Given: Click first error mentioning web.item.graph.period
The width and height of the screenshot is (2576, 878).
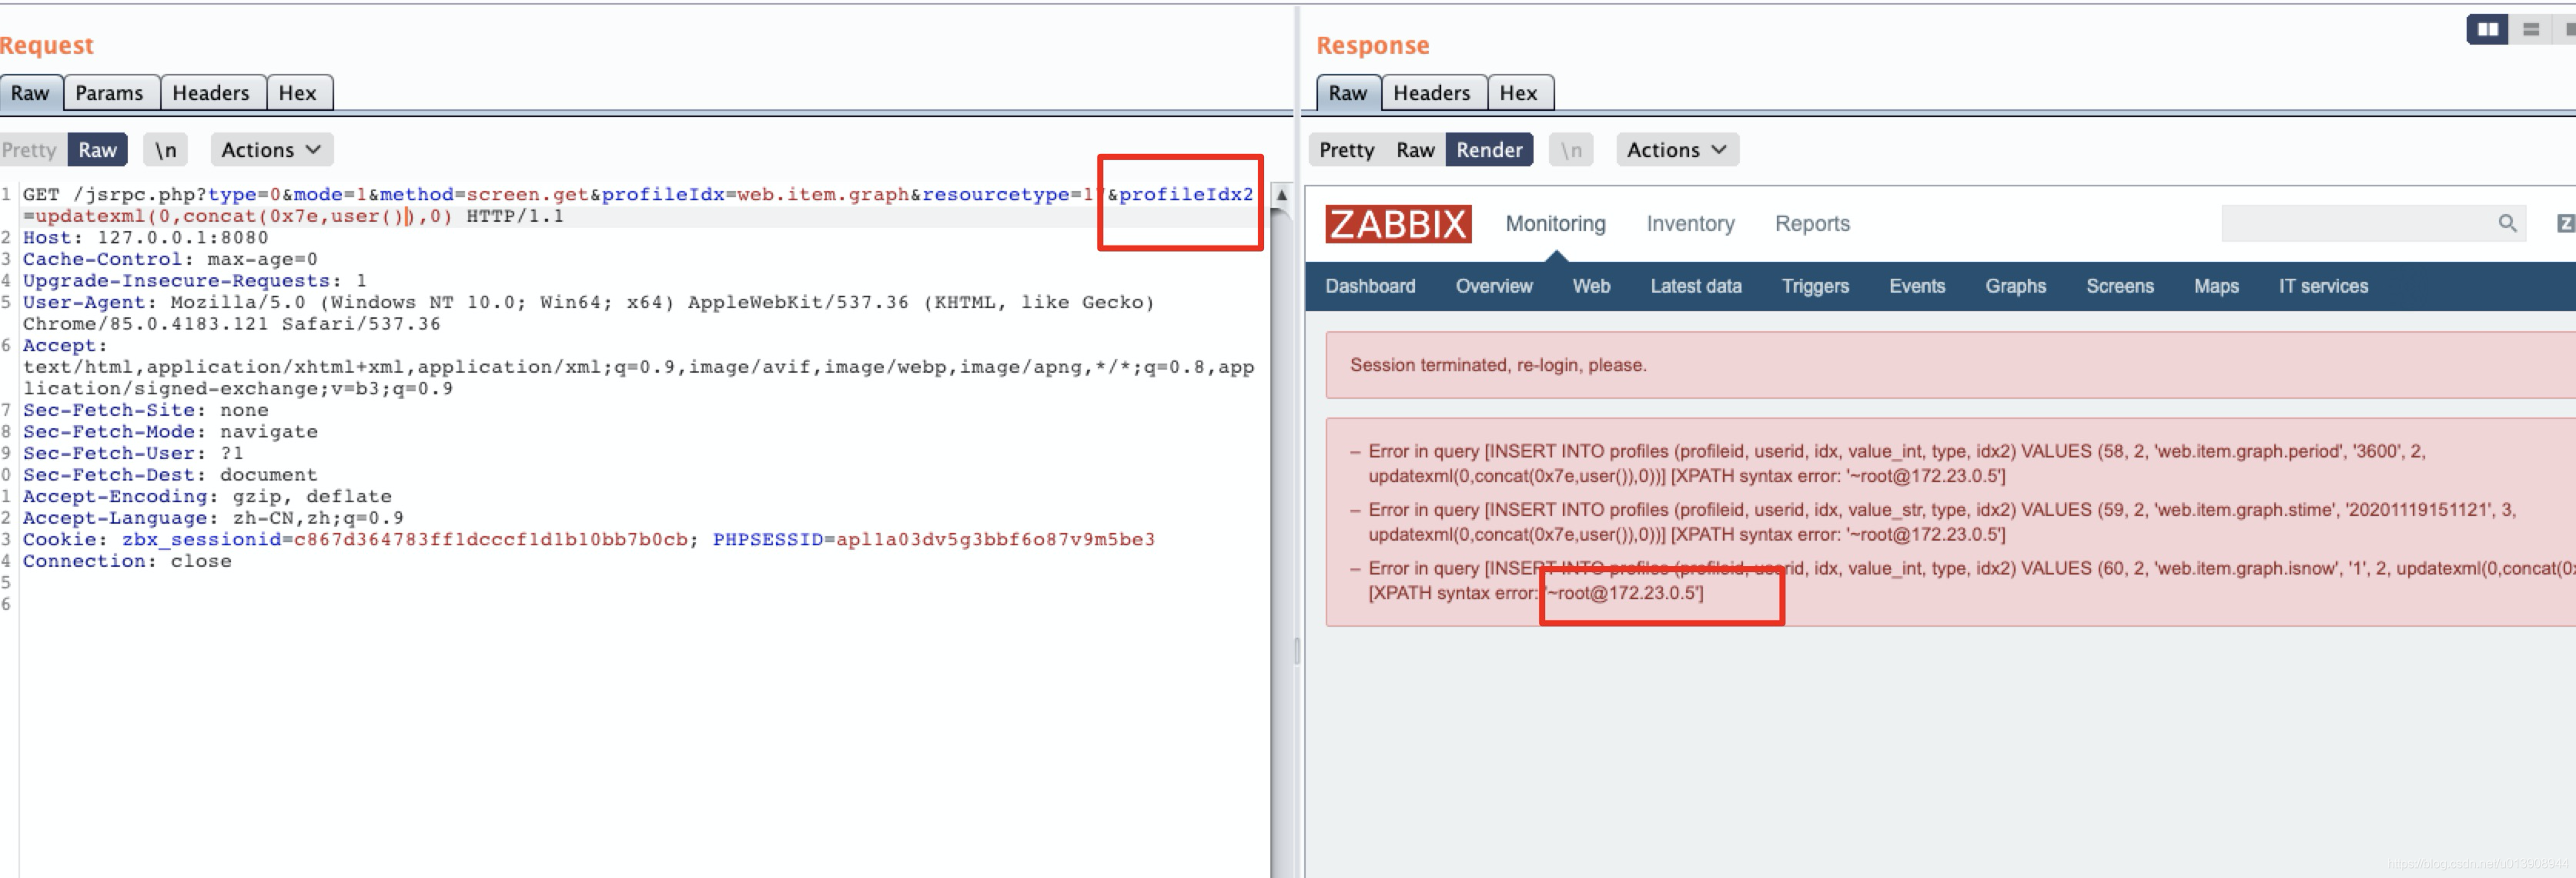Looking at the screenshot, I should click(1897, 463).
